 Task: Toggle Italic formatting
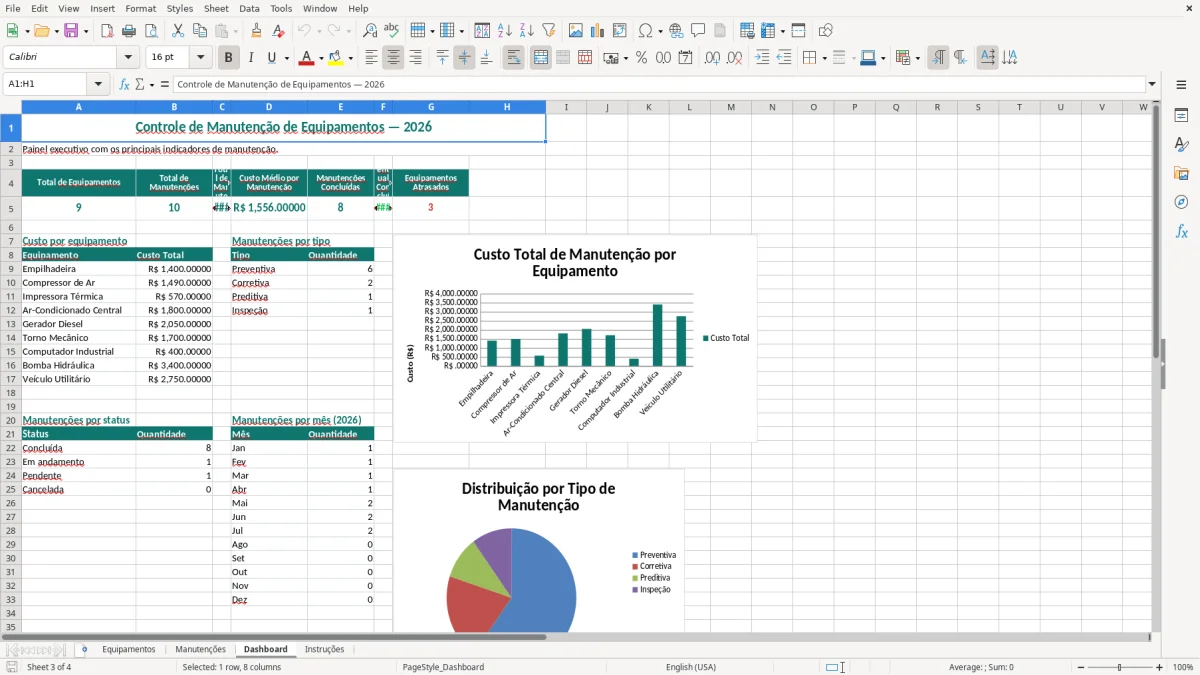[x=250, y=58]
